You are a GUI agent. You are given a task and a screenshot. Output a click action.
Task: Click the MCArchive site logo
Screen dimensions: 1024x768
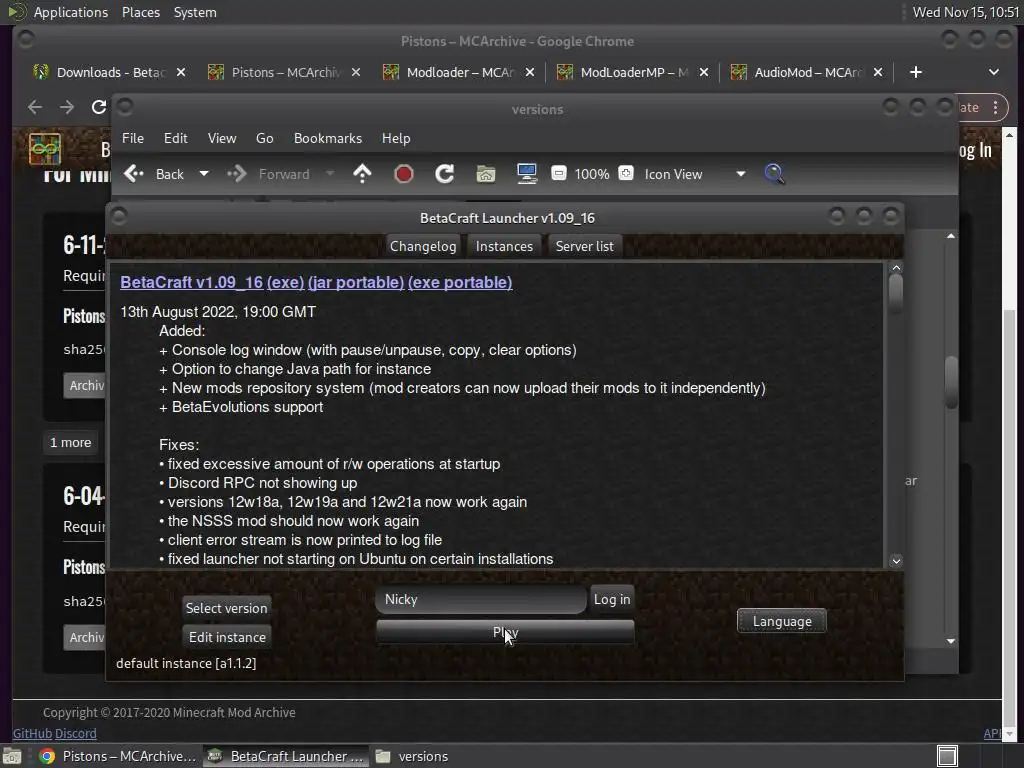coord(44,149)
